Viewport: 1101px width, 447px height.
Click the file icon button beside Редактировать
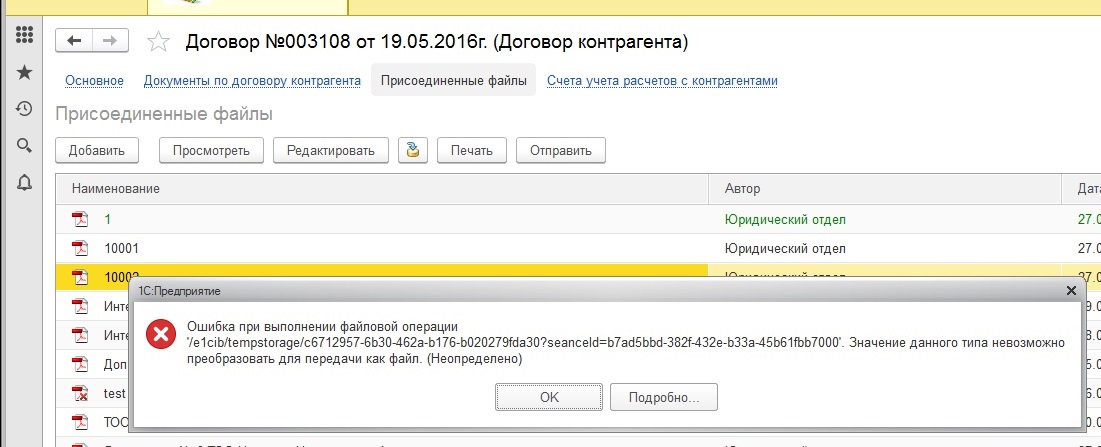(413, 150)
